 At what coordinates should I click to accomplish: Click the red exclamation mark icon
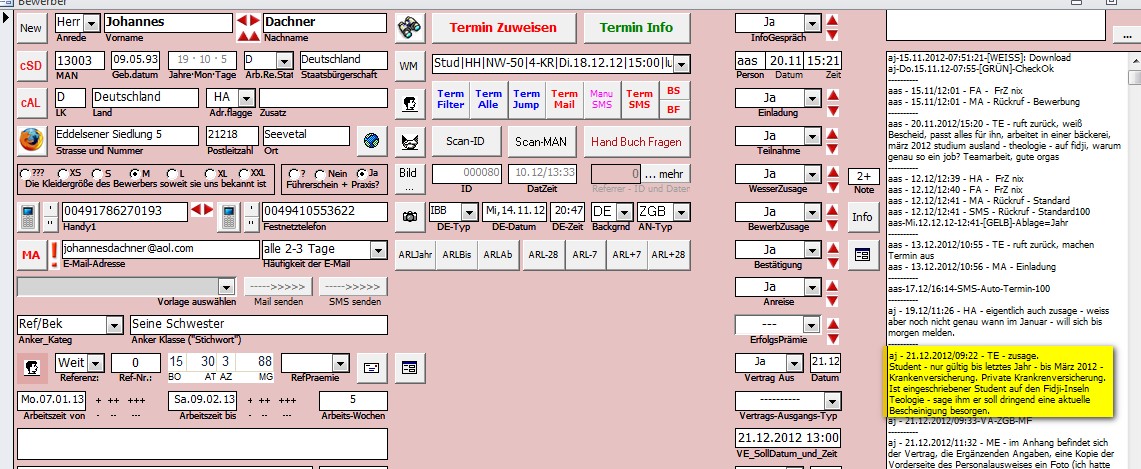pyautogui.click(x=52, y=255)
